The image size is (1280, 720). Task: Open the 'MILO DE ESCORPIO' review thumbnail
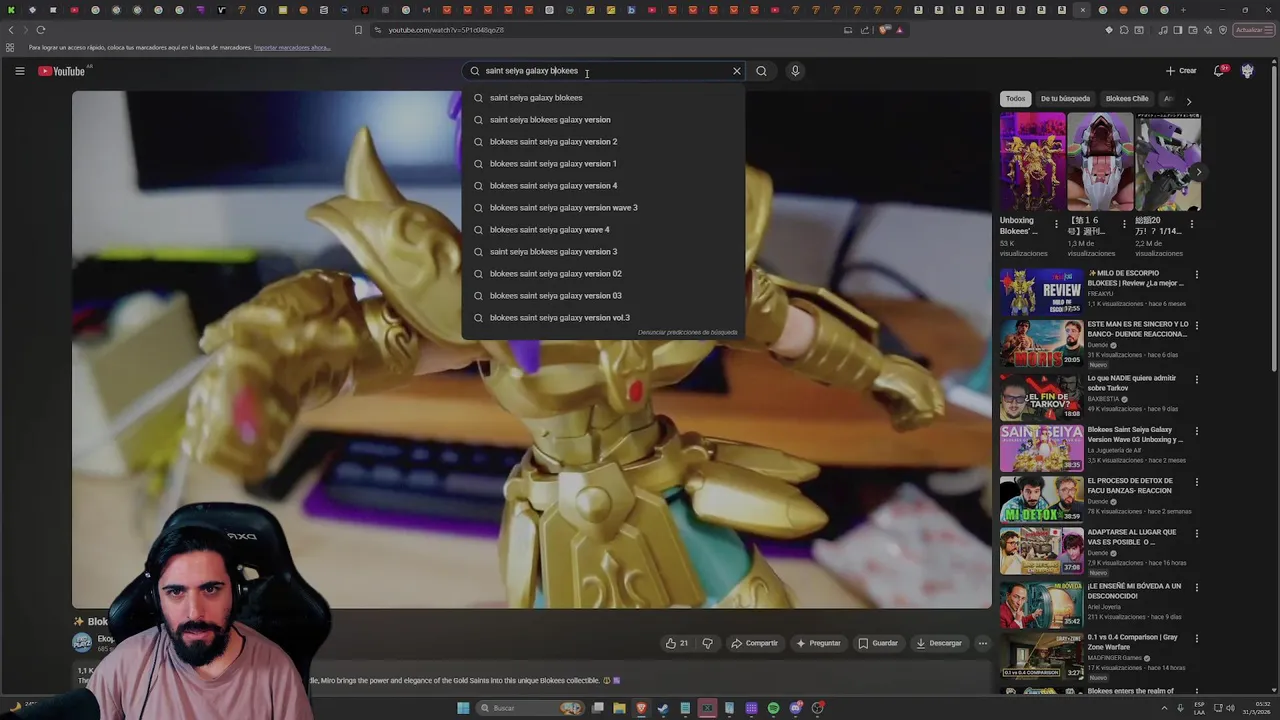click(x=1041, y=291)
